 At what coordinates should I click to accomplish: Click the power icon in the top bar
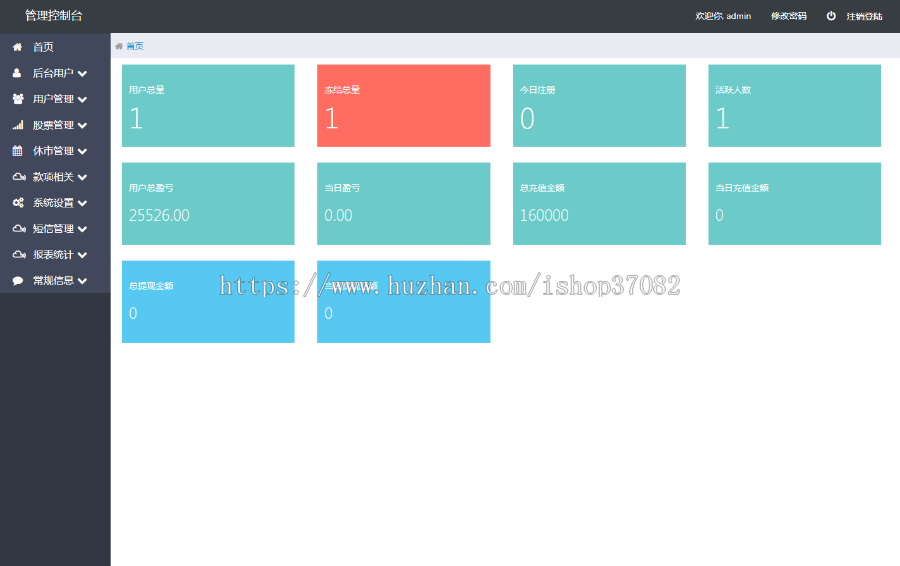831,16
